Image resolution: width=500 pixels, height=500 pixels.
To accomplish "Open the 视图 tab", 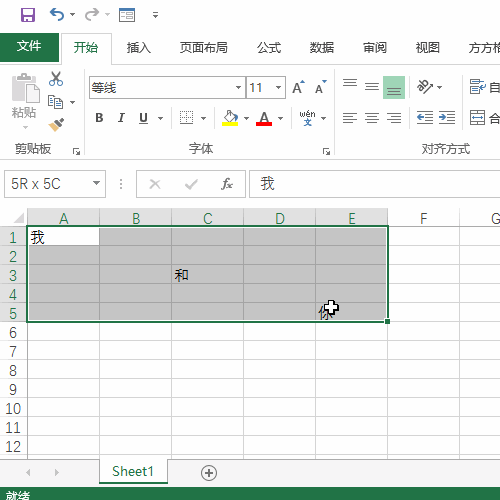I will (428, 48).
